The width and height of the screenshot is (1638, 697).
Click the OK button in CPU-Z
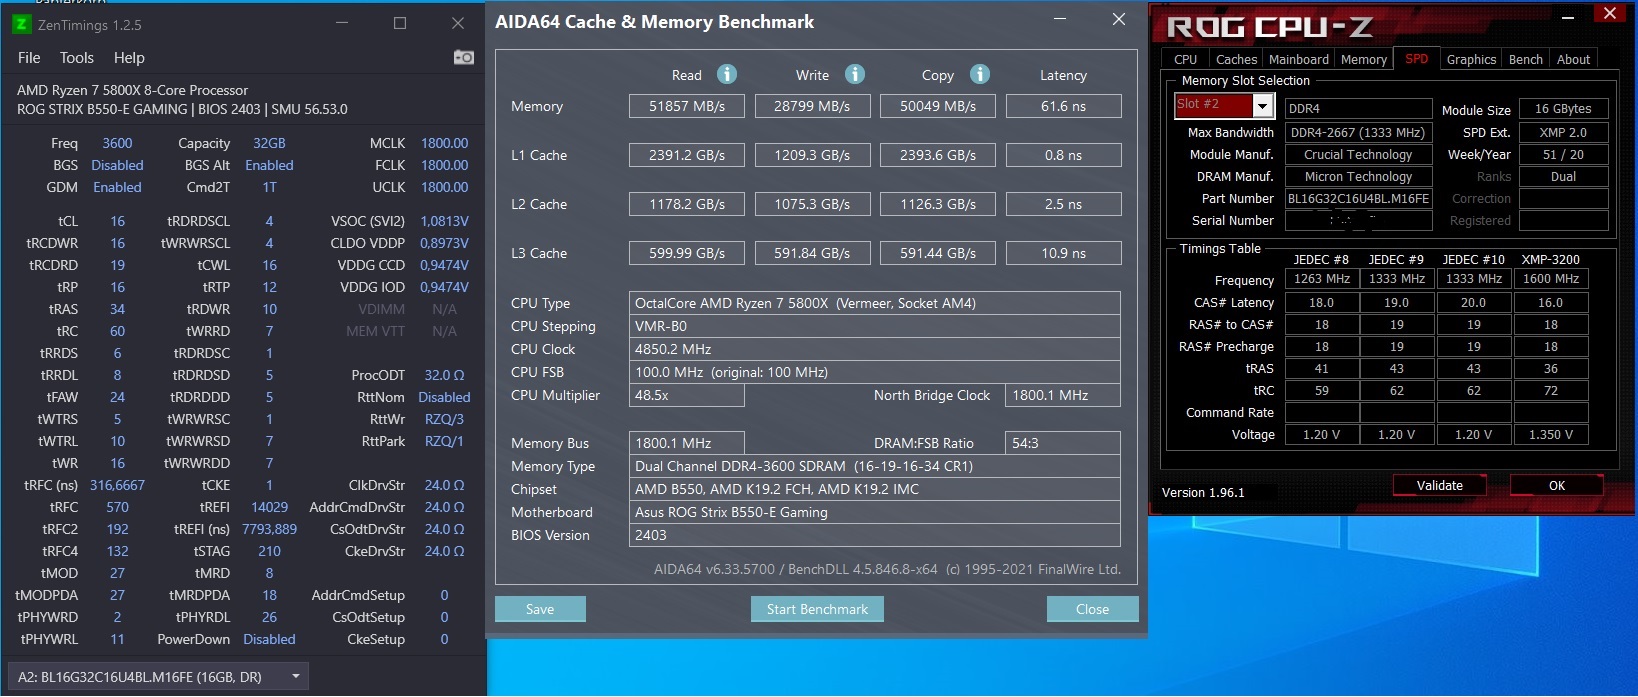tap(1556, 485)
